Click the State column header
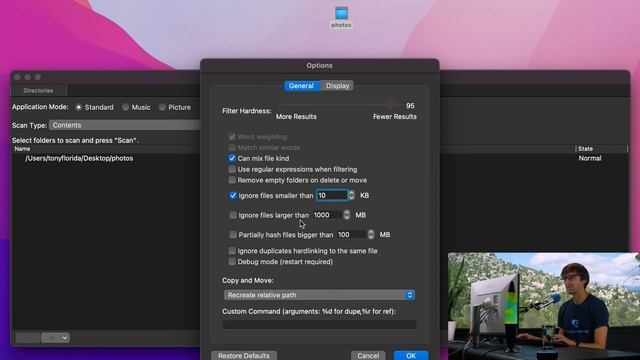 click(x=585, y=149)
